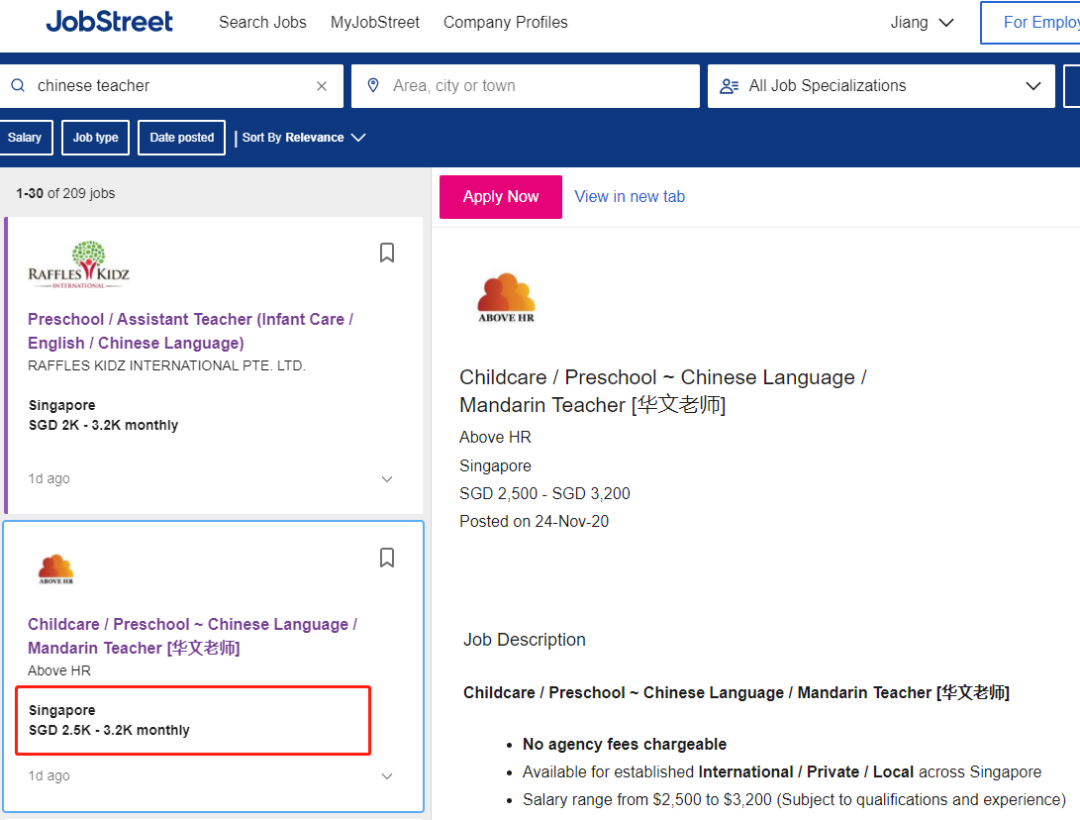Click the JobStreet logo
This screenshot has height=820, width=1080.
click(x=109, y=22)
